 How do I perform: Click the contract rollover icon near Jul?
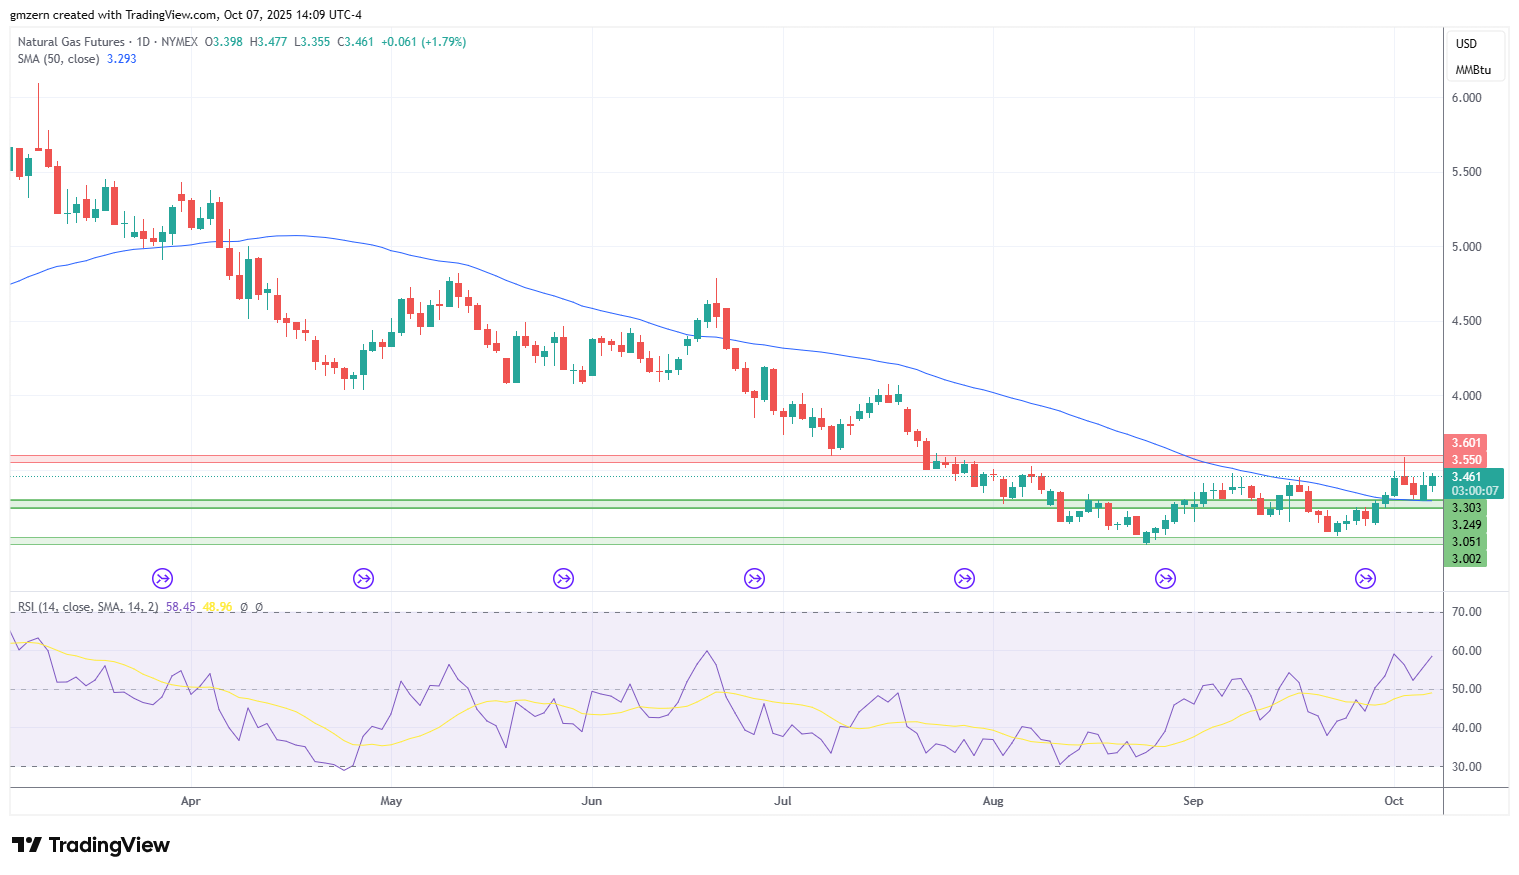[754, 578]
